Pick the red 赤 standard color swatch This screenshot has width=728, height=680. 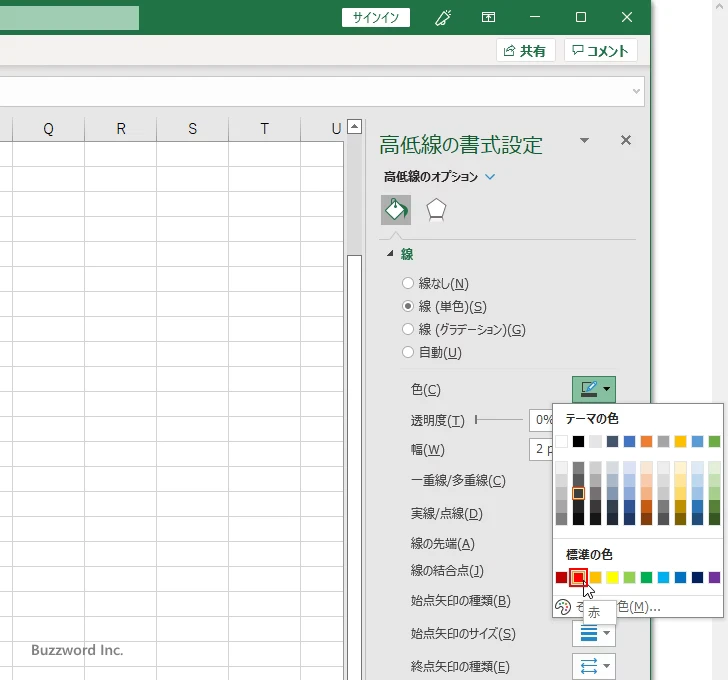(x=578, y=577)
